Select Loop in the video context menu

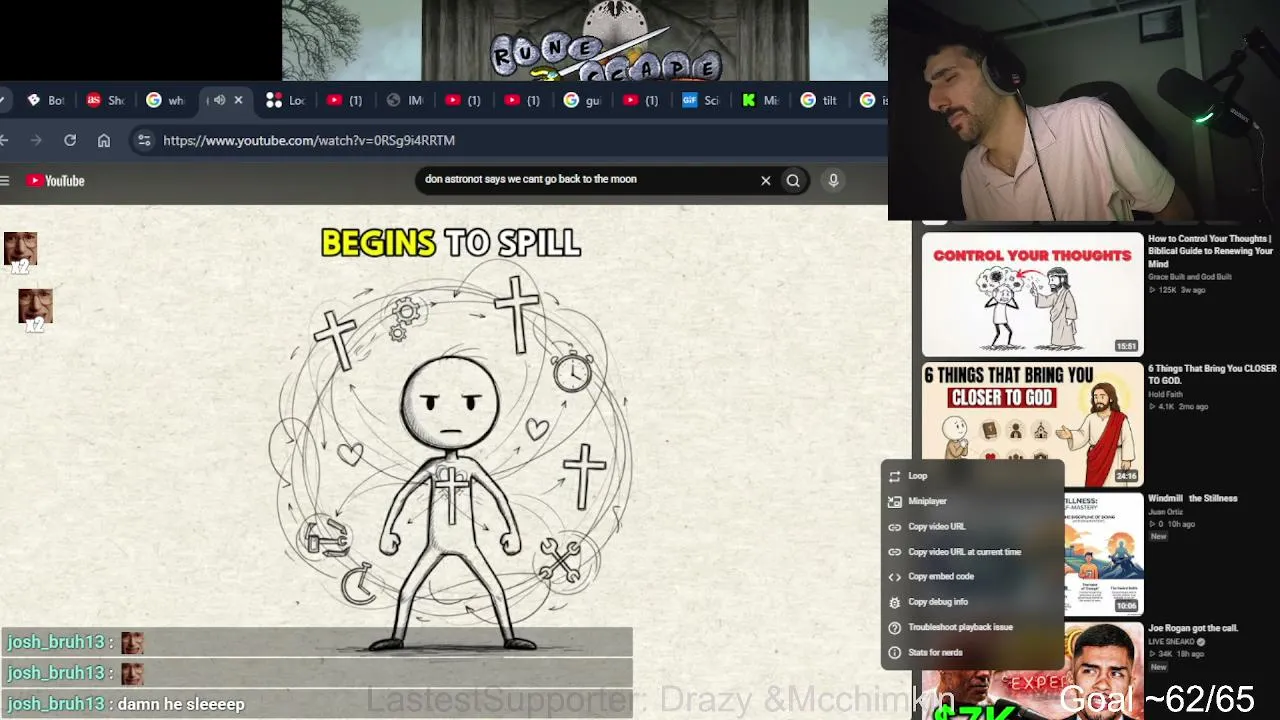point(971,476)
